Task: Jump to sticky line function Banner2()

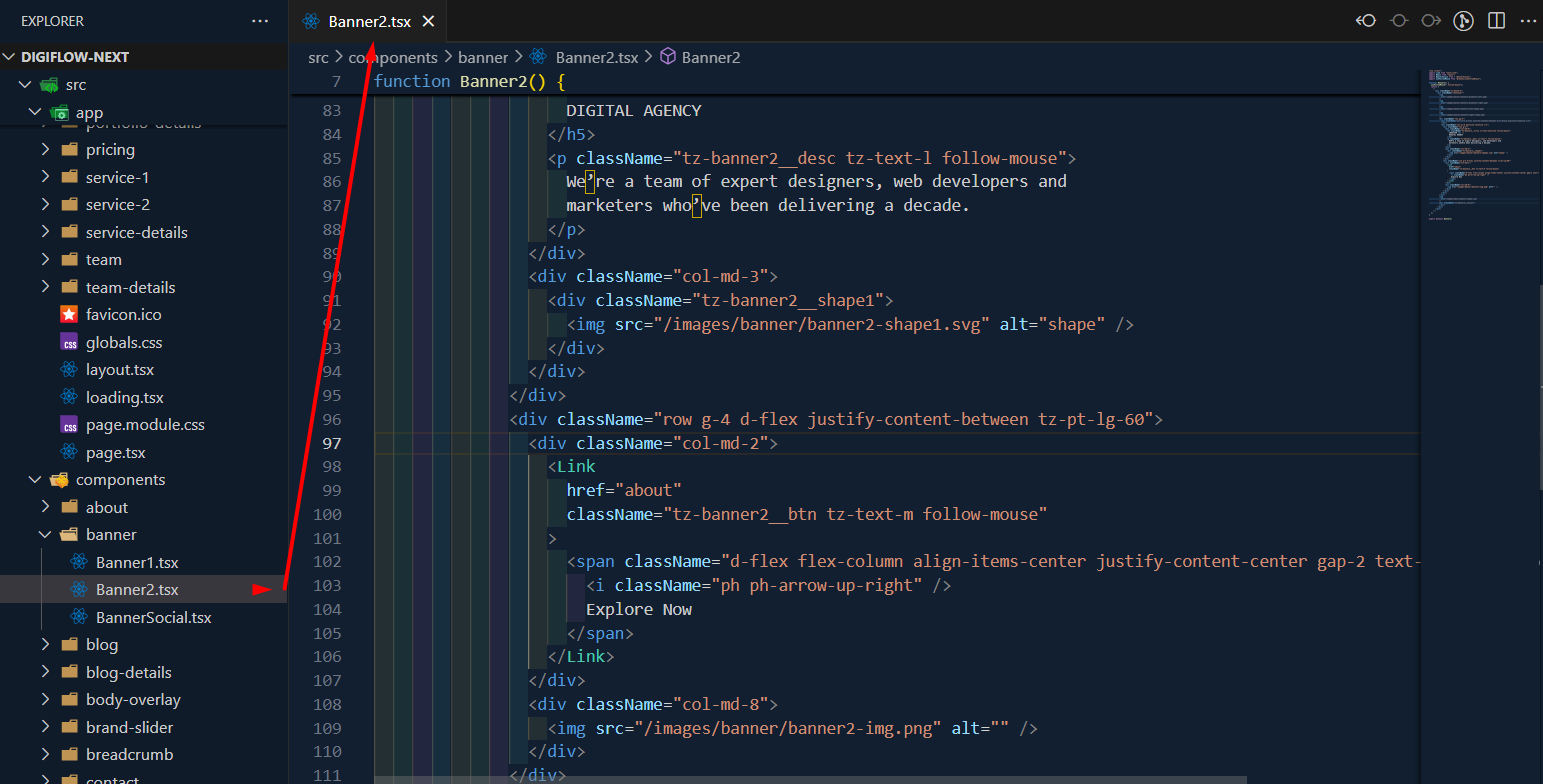Action: 470,81
